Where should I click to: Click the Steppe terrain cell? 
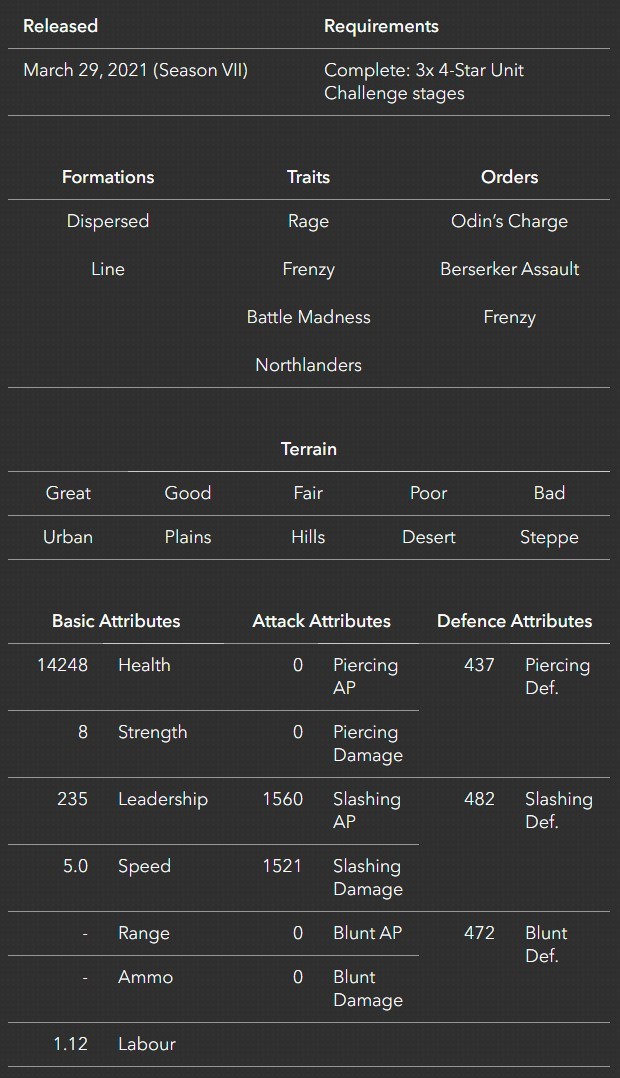[x=549, y=537]
